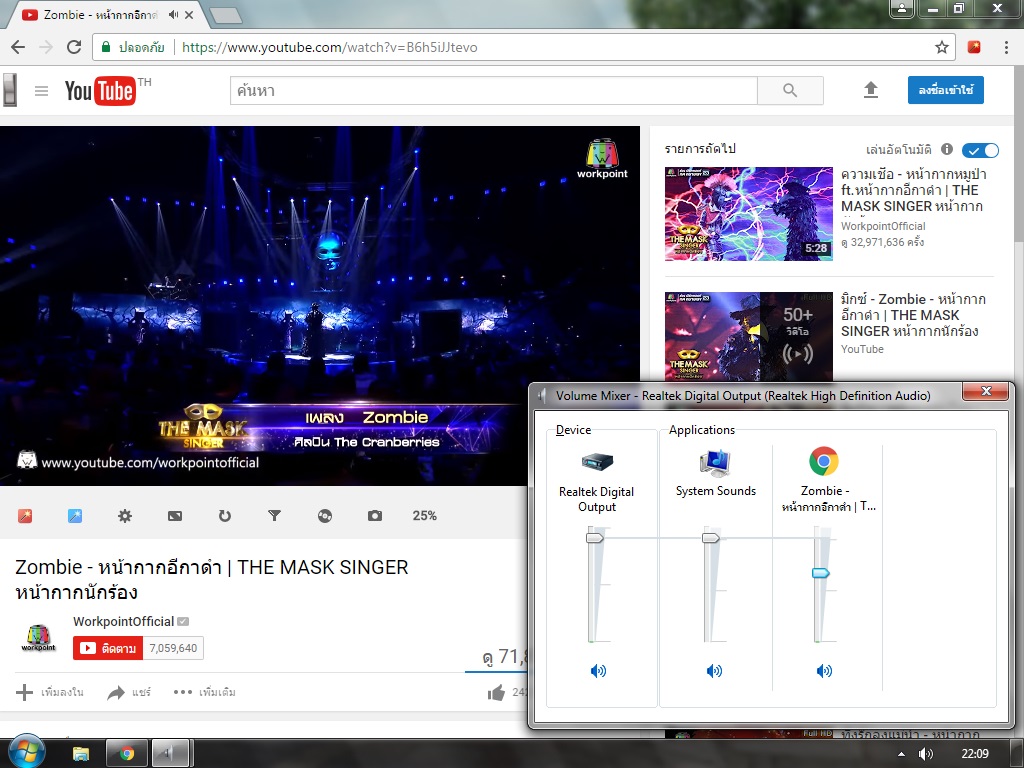Viewport: 1024px width, 768px height.
Task: Click the YouTube search magnifier button
Action: [790, 91]
